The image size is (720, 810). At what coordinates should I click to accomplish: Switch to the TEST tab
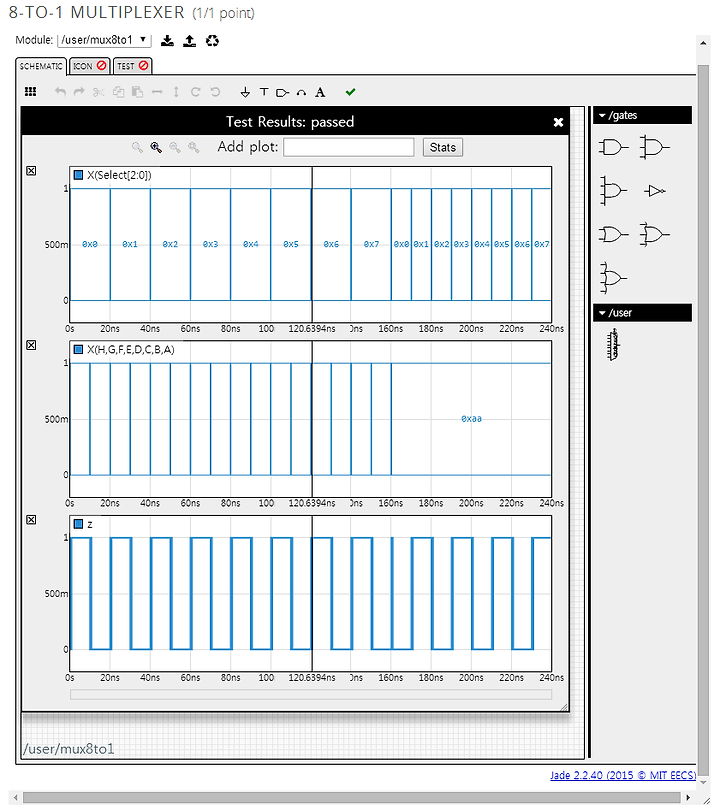(x=132, y=66)
